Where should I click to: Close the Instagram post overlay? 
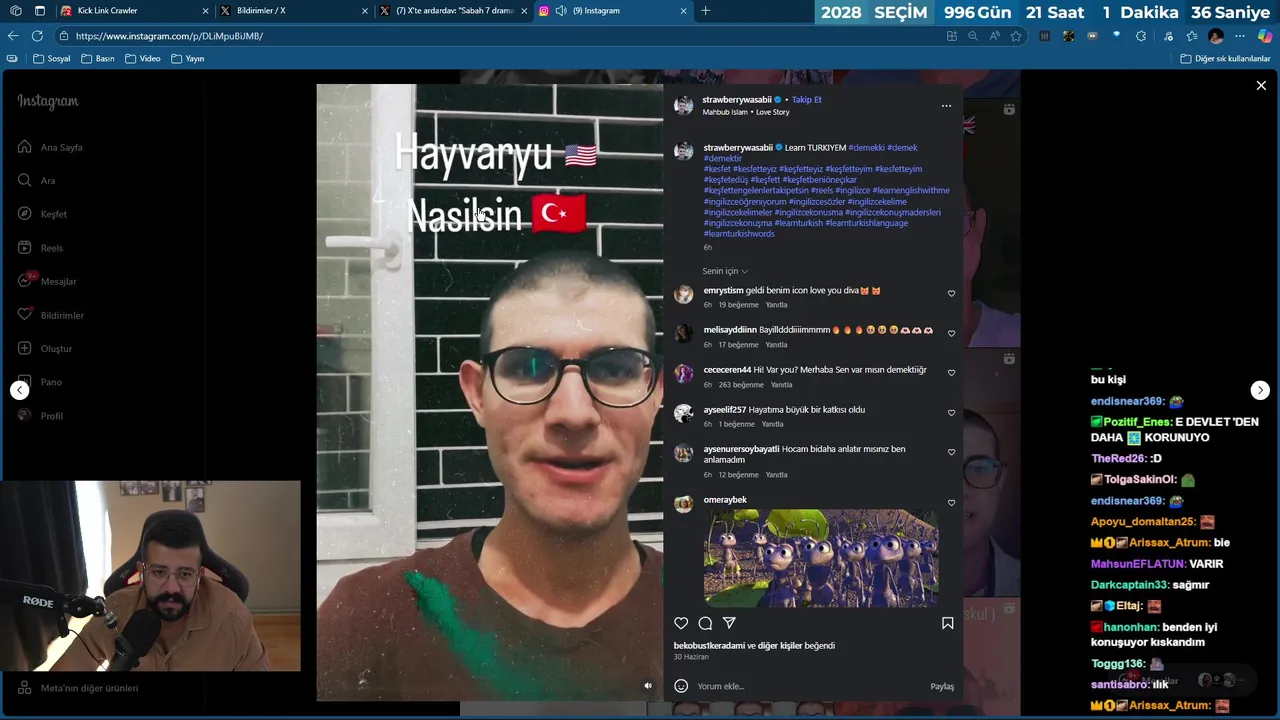1261,86
